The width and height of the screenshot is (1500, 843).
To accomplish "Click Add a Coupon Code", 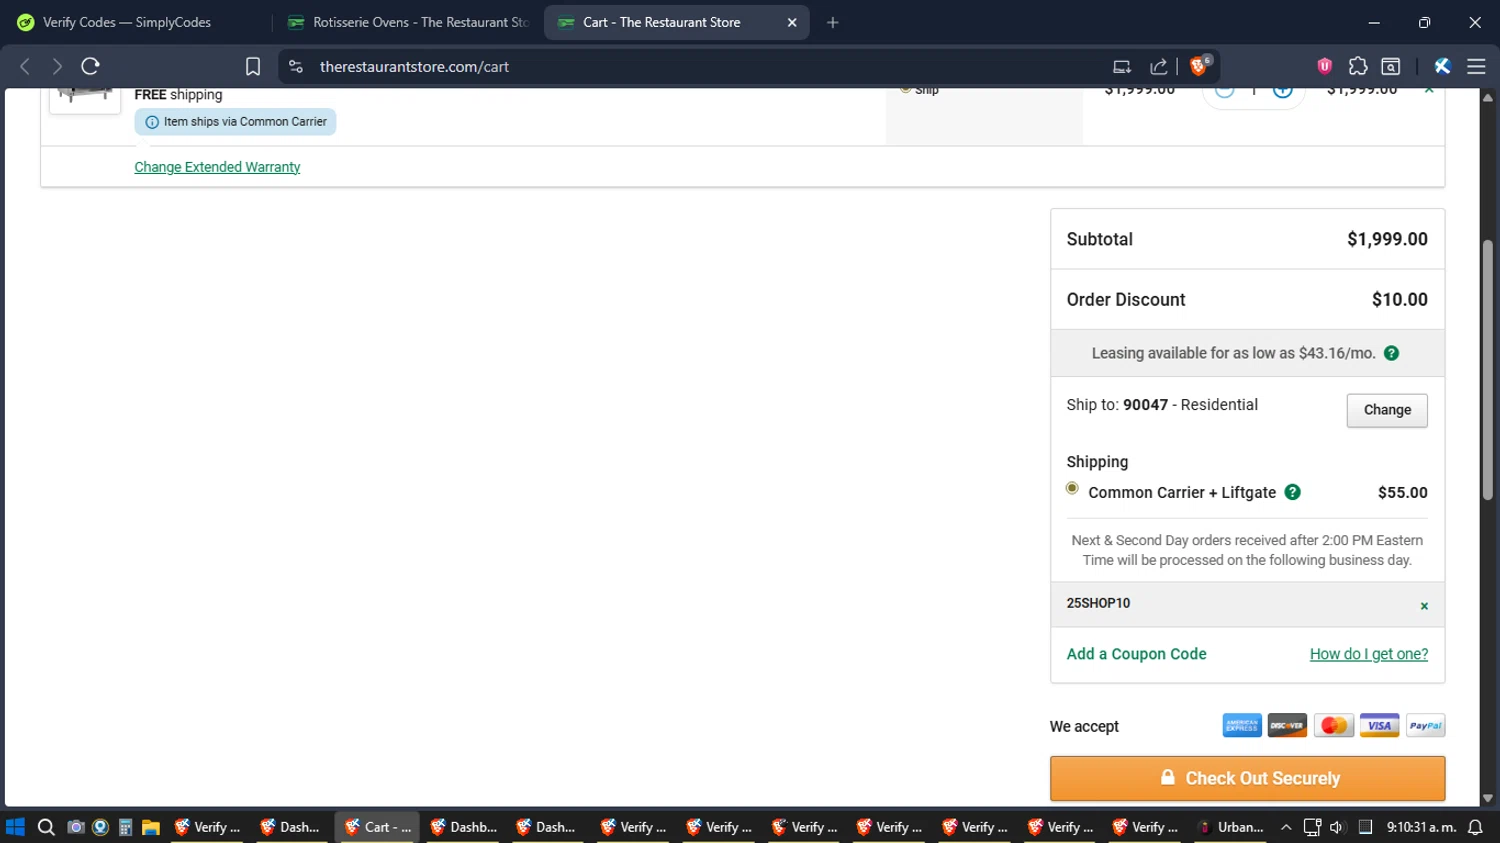I will (x=1136, y=654).
